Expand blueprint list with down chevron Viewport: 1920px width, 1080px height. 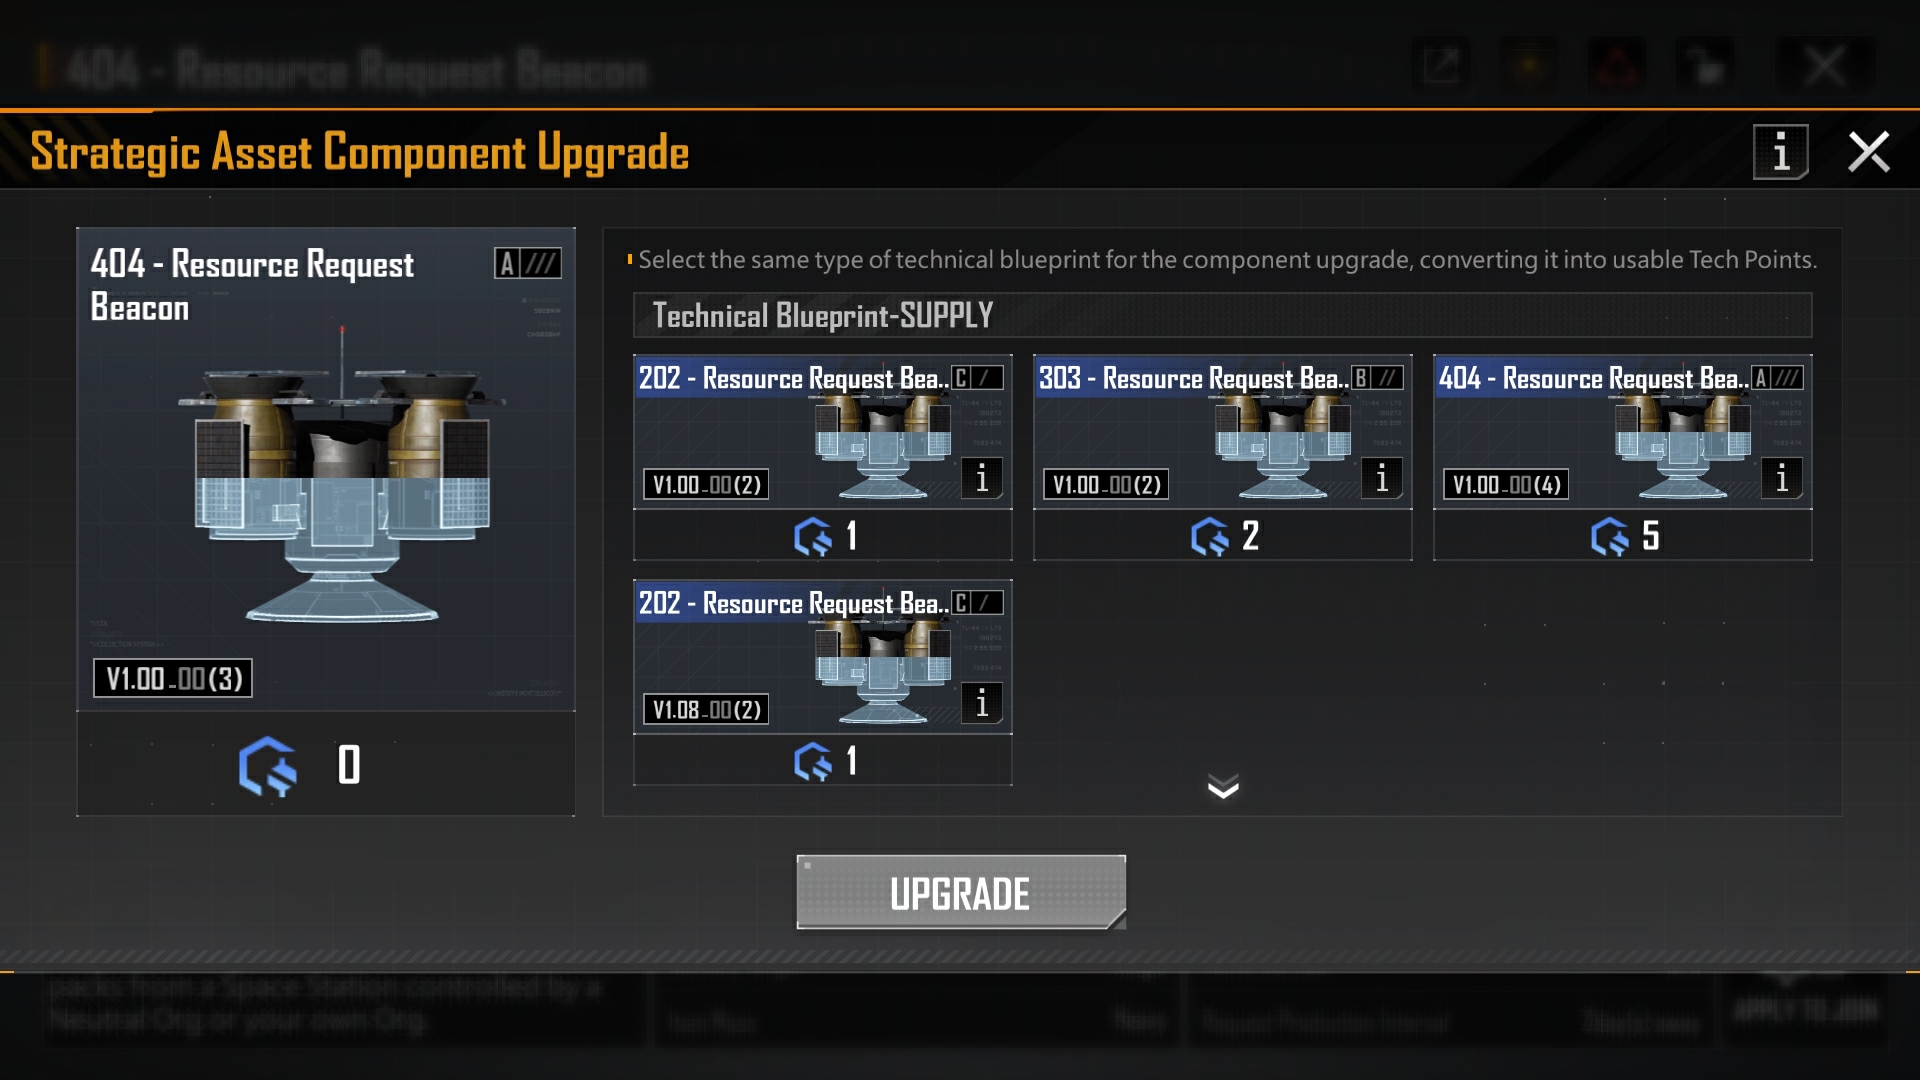[x=1223, y=787]
